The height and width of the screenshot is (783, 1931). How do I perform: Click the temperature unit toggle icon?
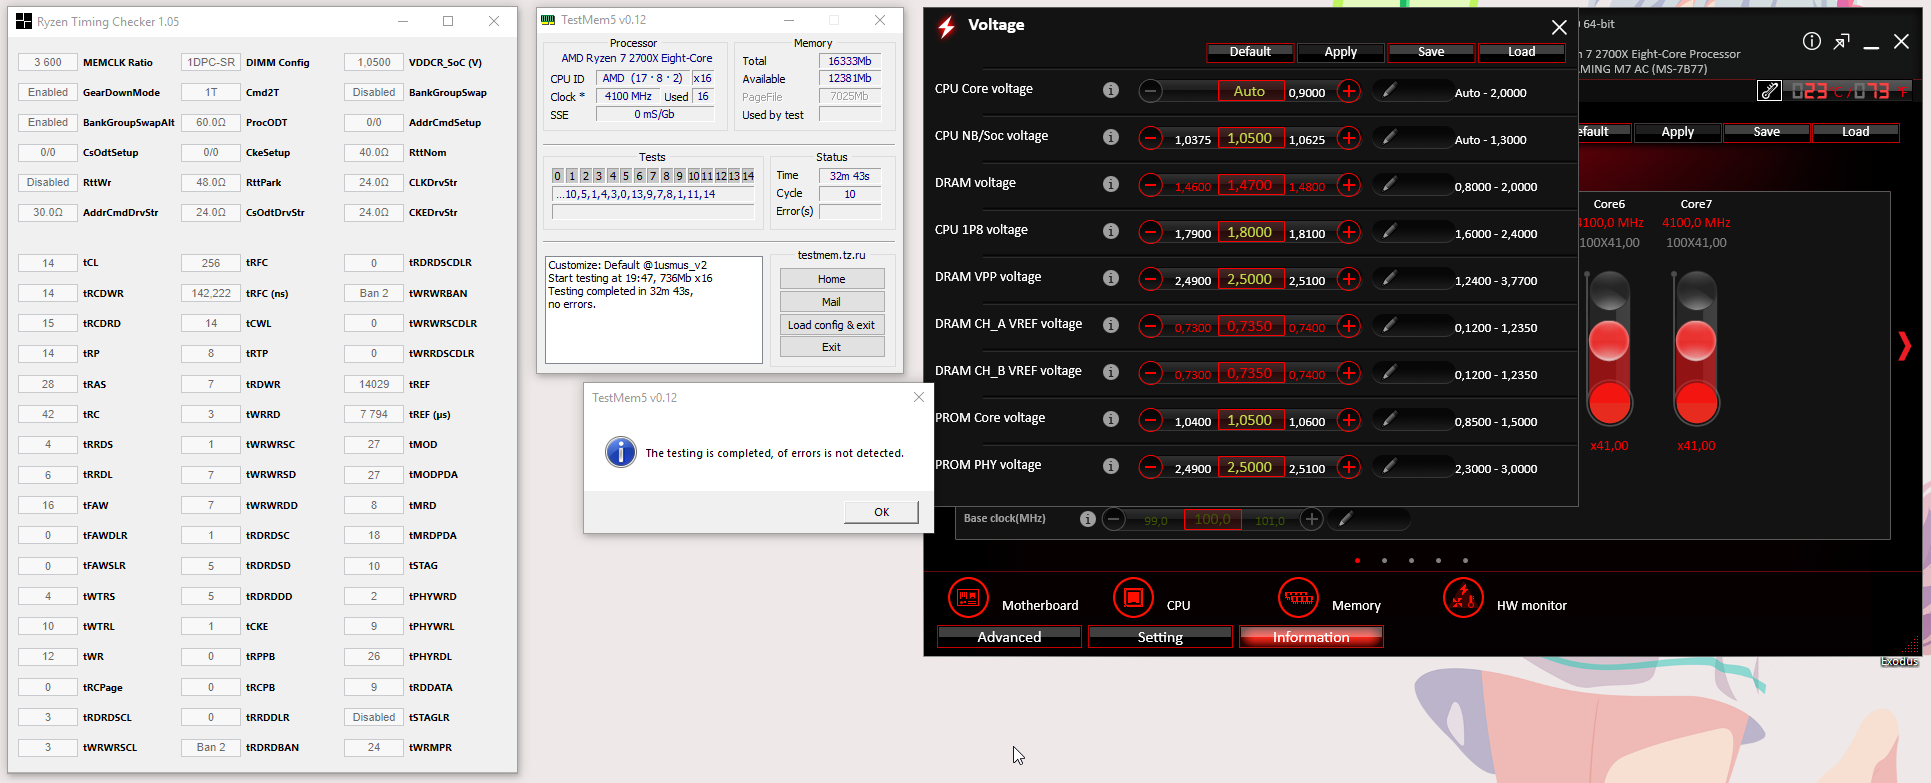(x=1769, y=91)
